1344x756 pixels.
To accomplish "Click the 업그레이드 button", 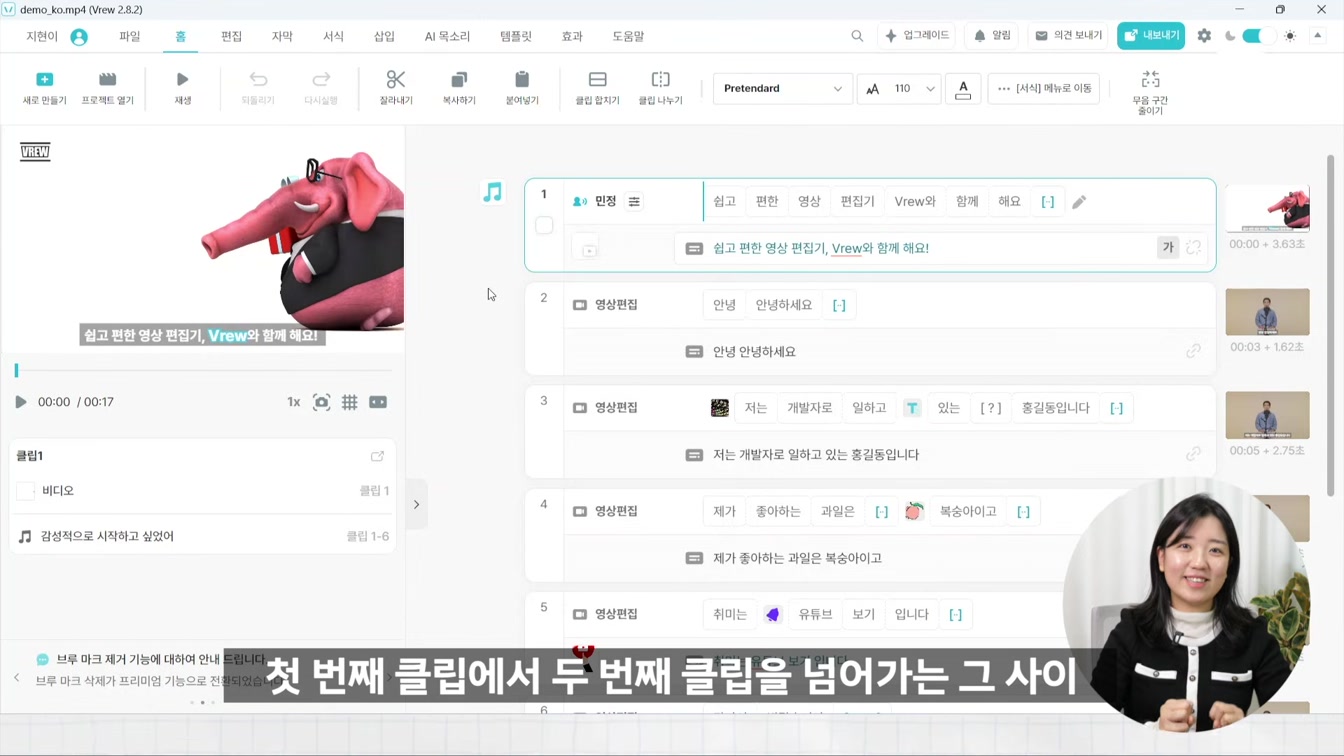I will point(916,36).
